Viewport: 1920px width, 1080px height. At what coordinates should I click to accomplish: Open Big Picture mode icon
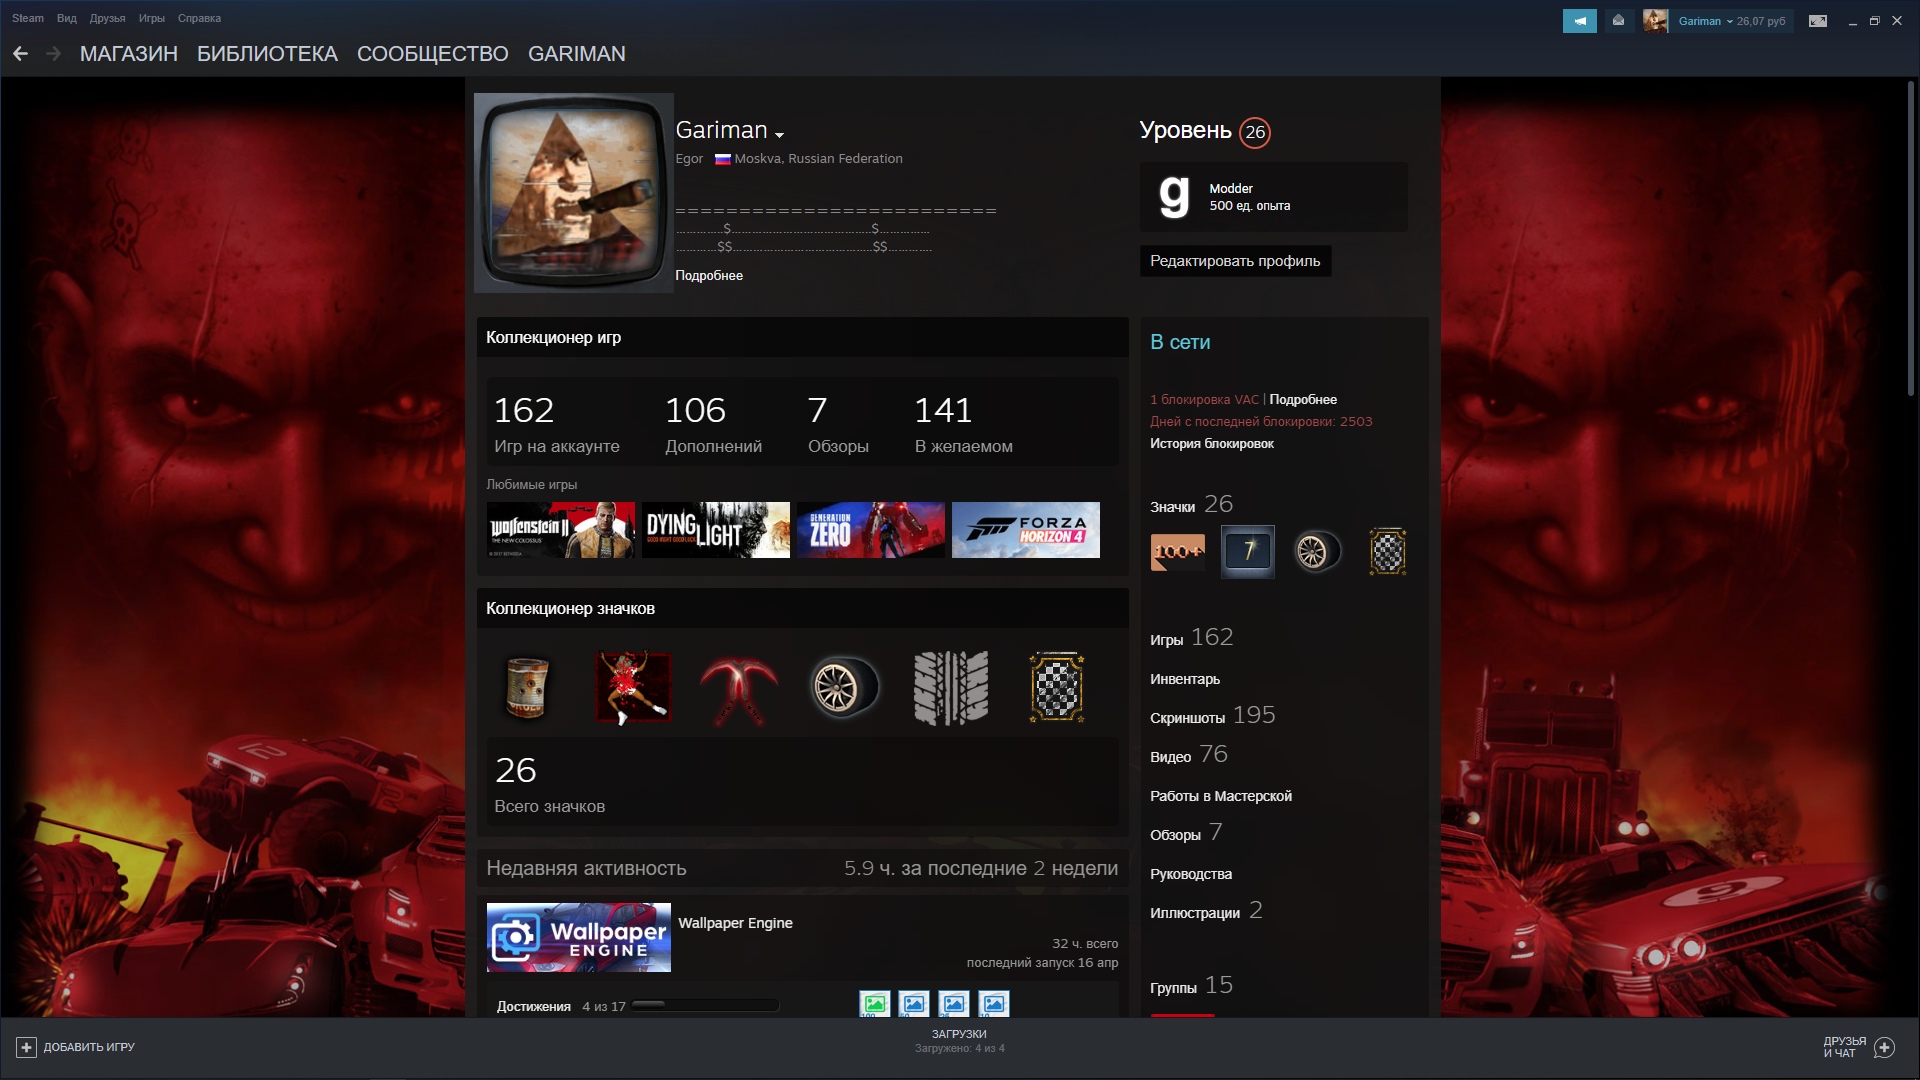coord(1818,21)
